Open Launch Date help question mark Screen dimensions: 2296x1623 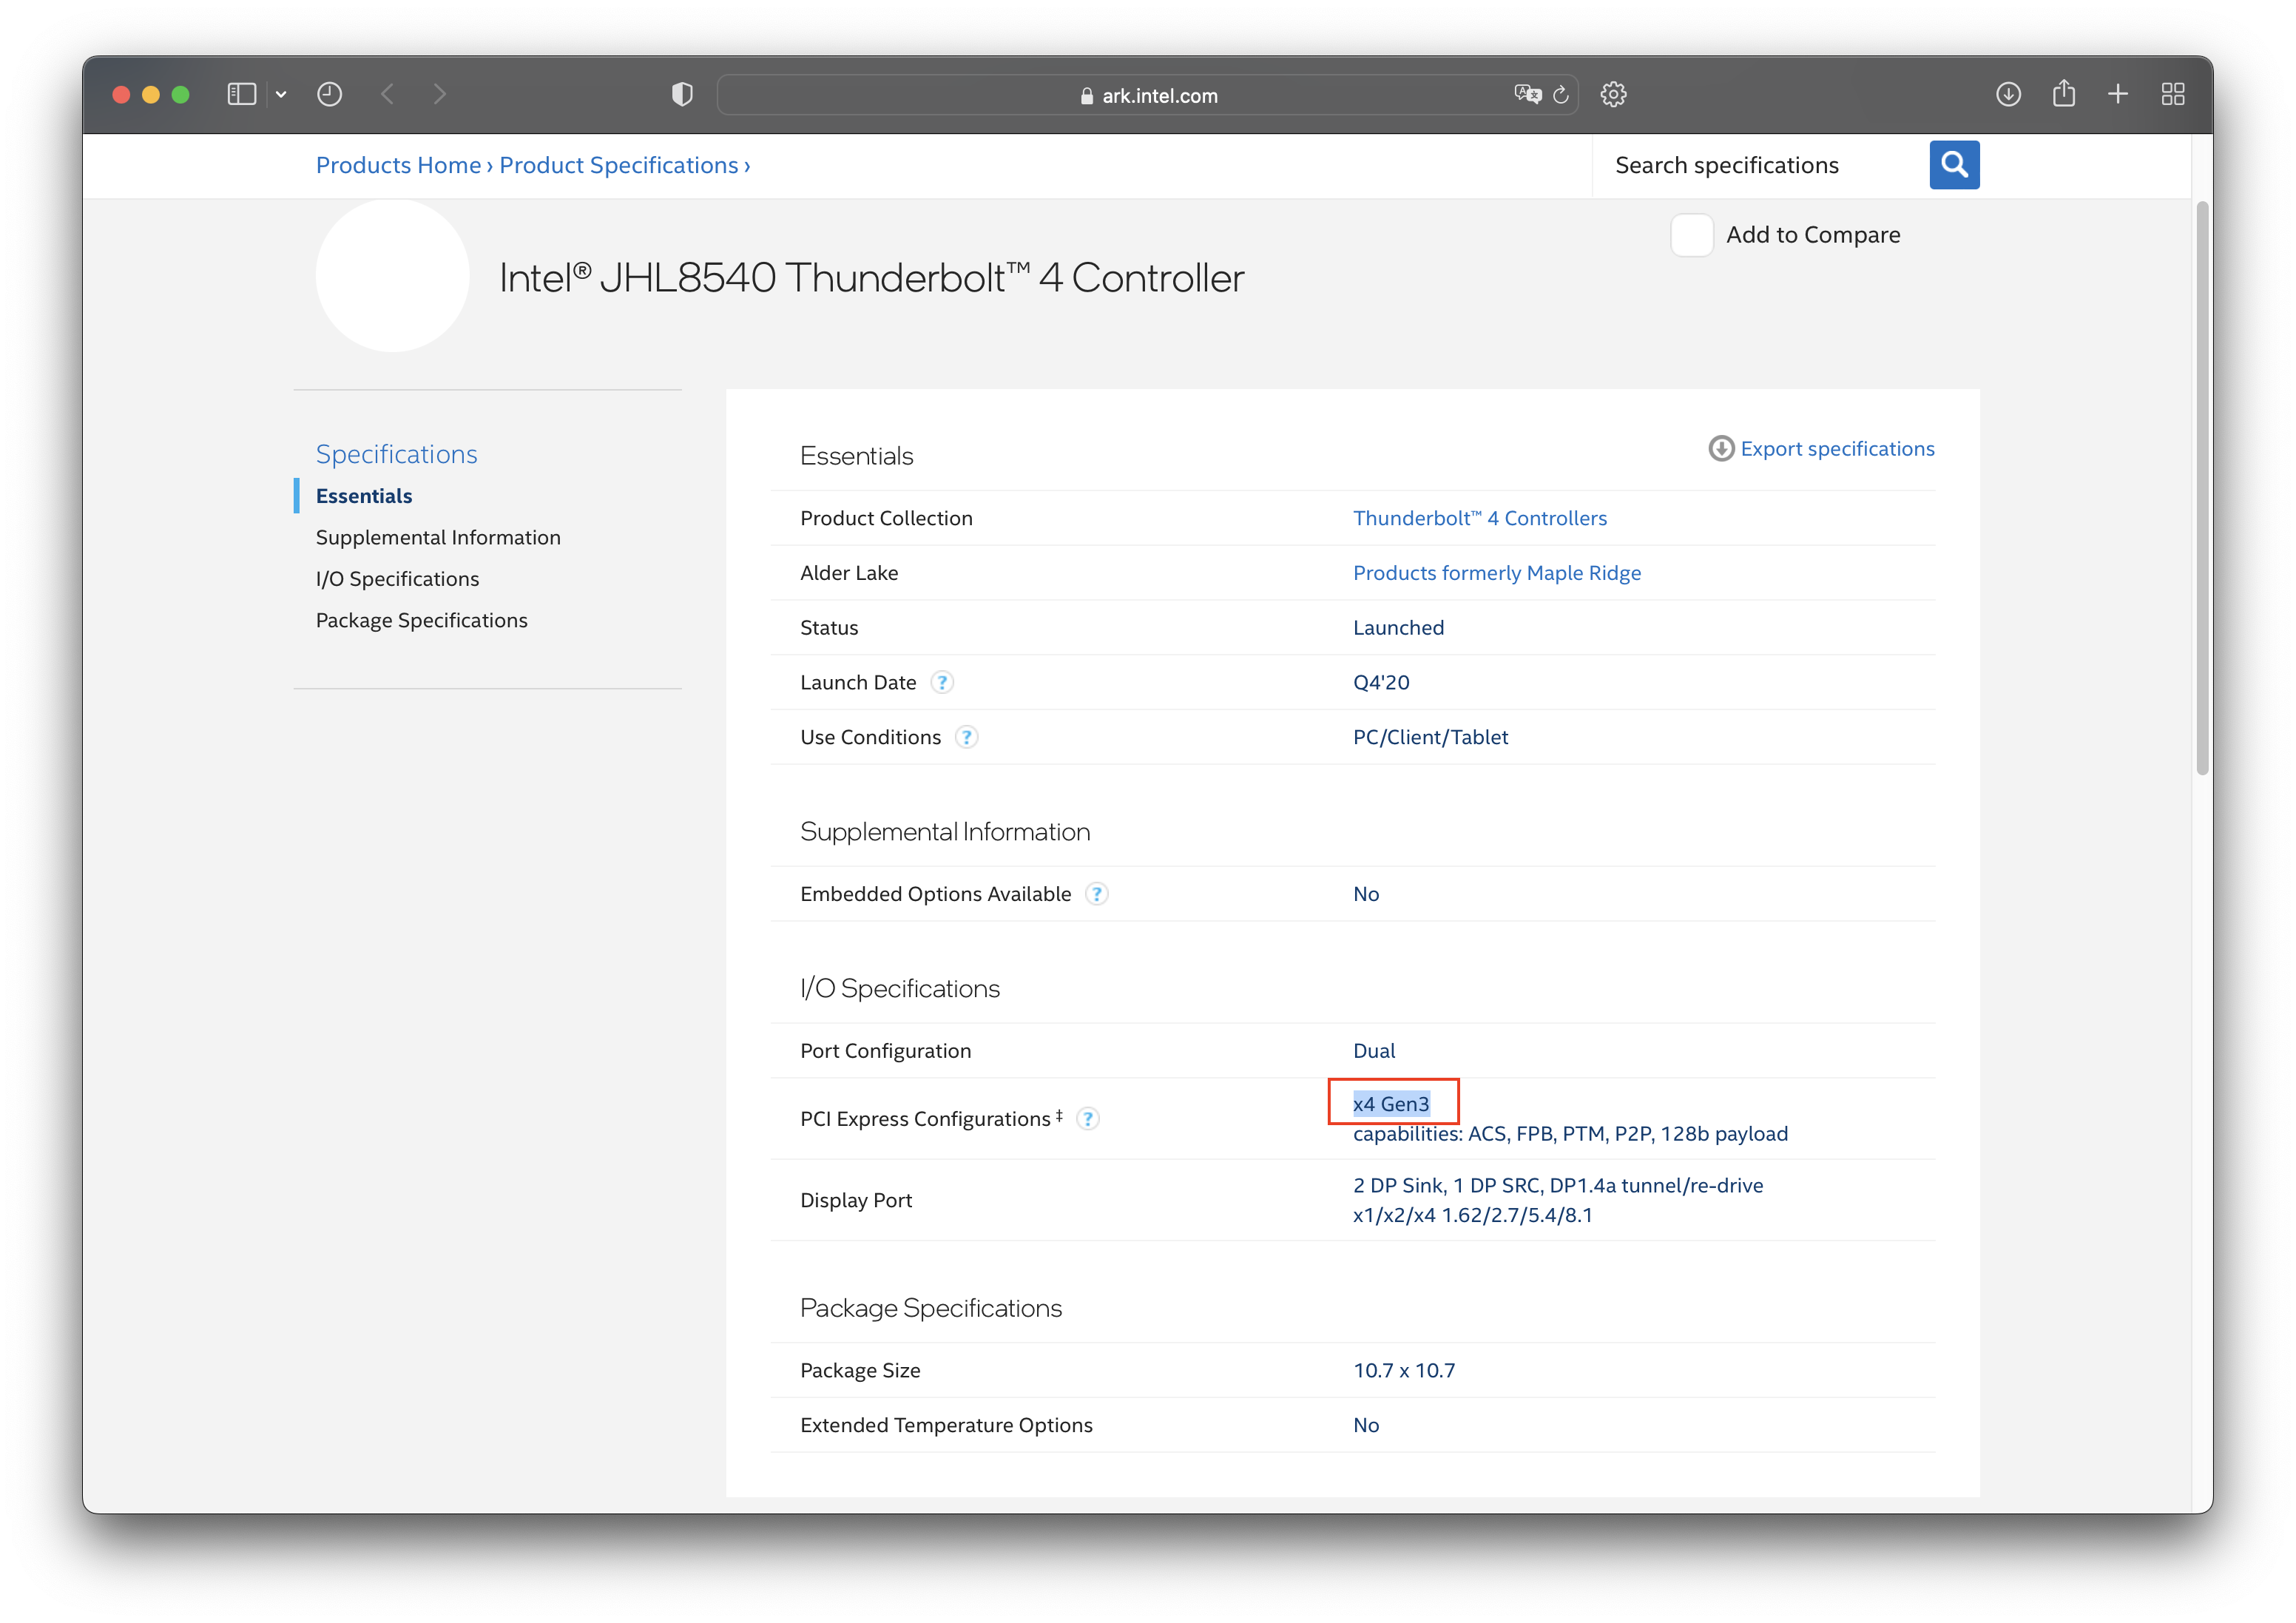tap(941, 682)
